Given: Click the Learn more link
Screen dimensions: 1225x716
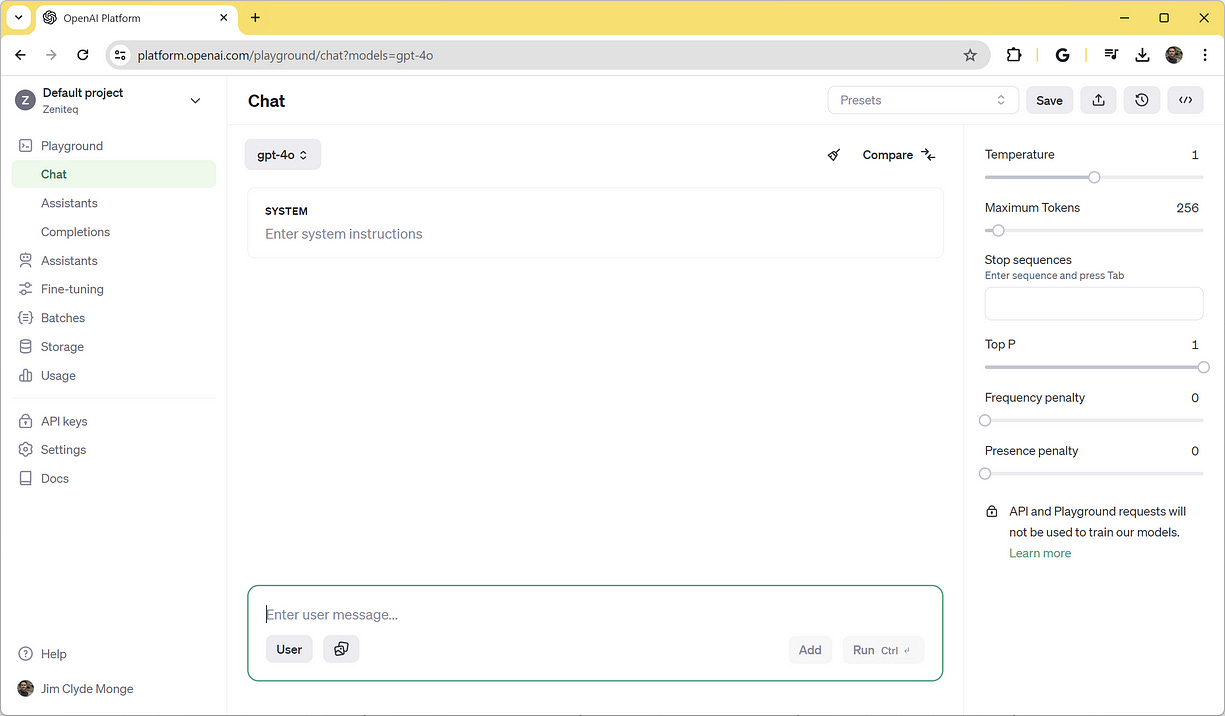Looking at the screenshot, I should click(1039, 553).
